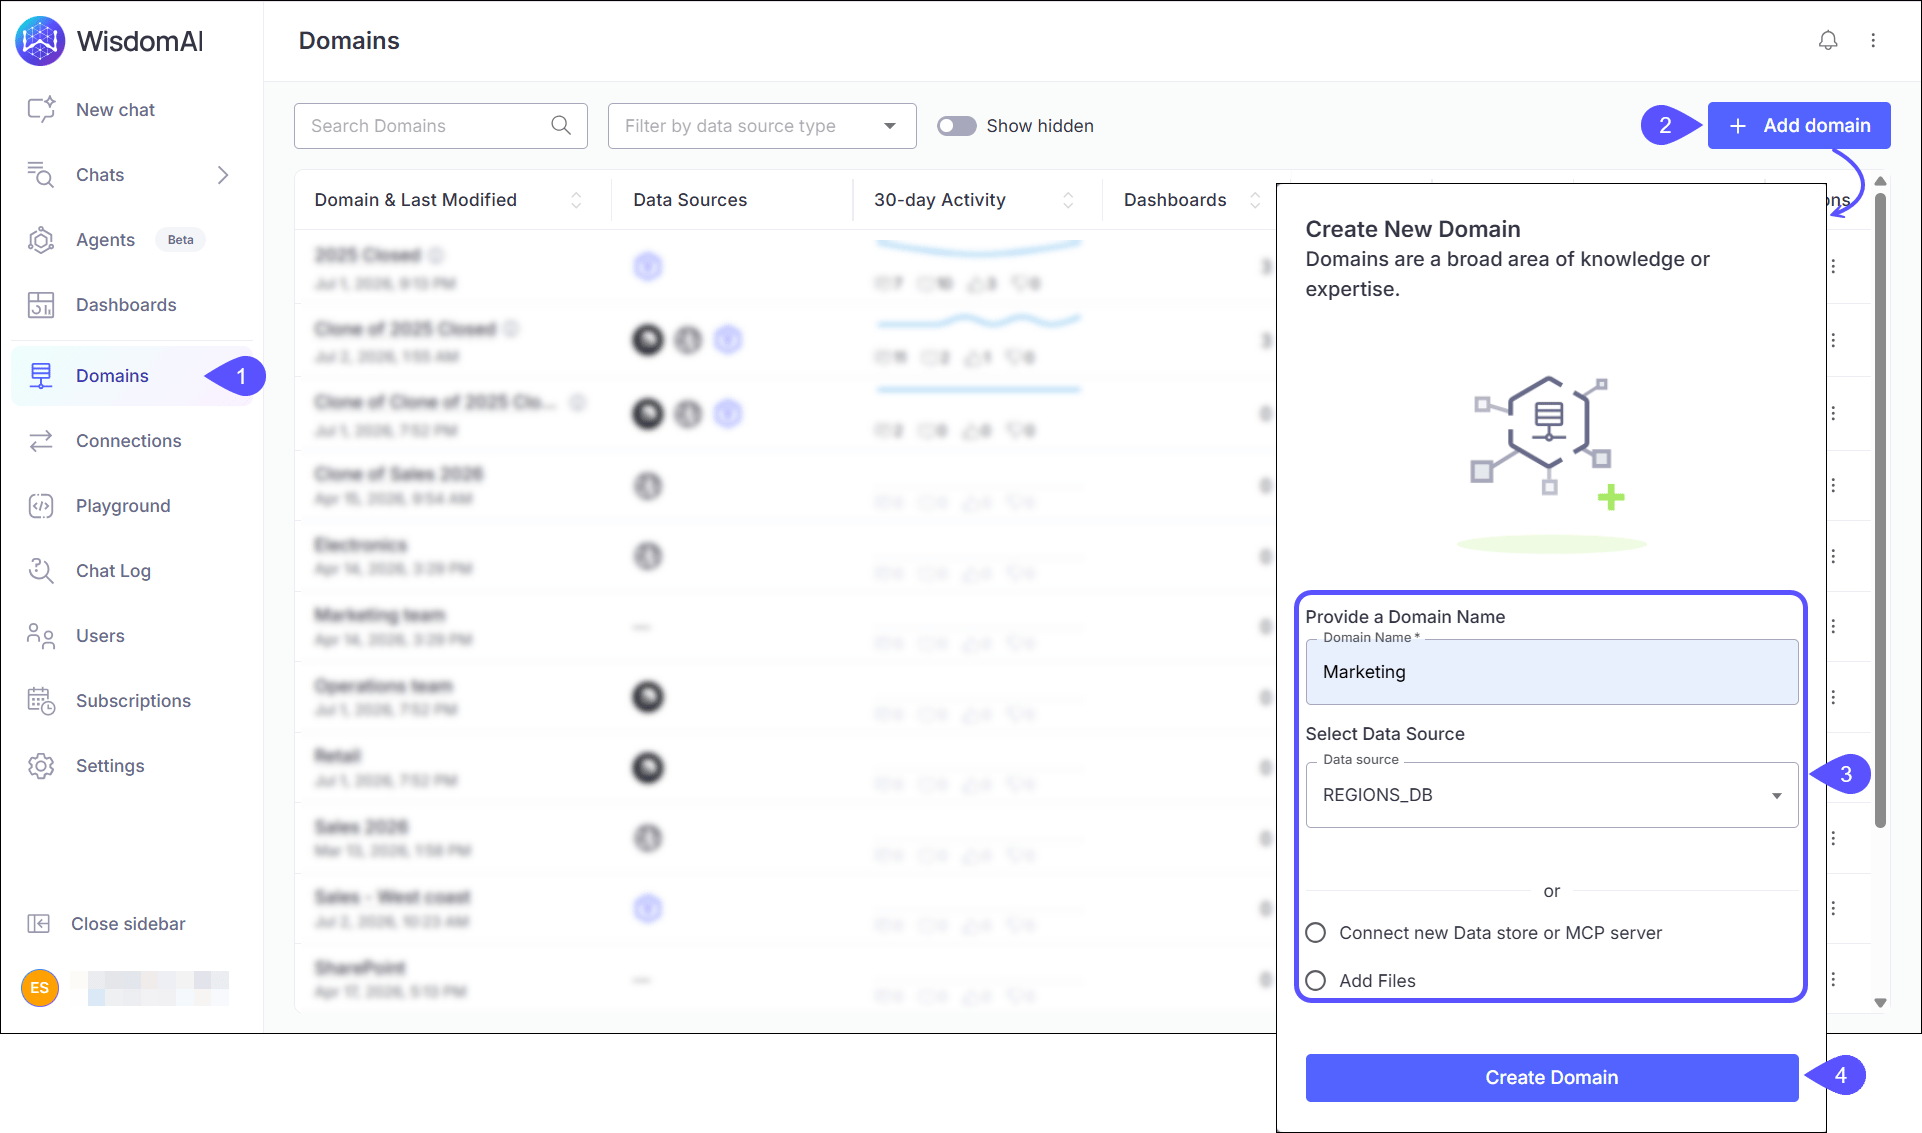The width and height of the screenshot is (1922, 1133).
Task: Click the scrollbar down arrow
Action: pyautogui.click(x=1880, y=1002)
